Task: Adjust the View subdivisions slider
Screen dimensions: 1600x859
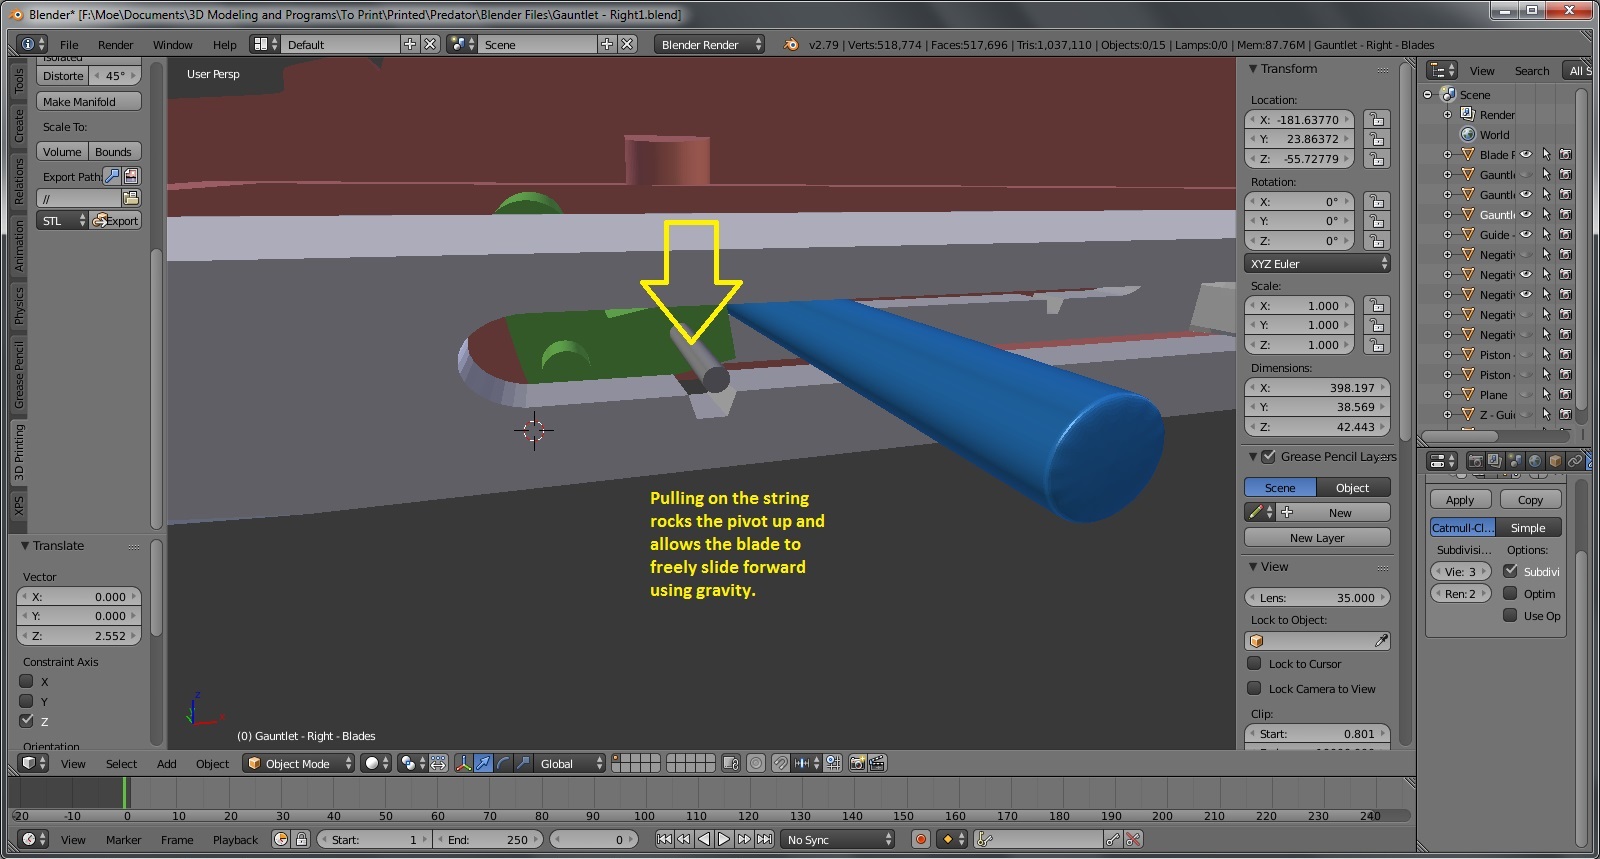Action: (x=1460, y=572)
